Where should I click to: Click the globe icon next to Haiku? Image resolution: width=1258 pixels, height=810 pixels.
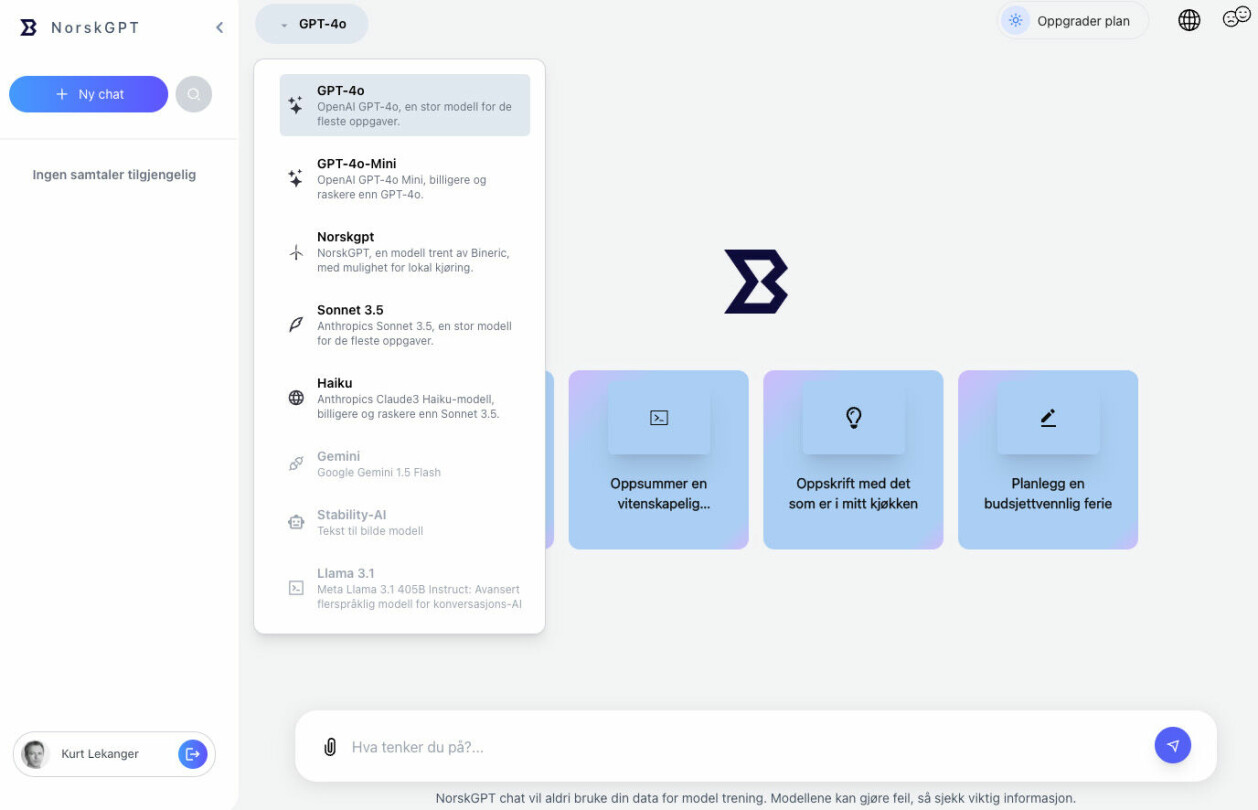[x=296, y=398]
